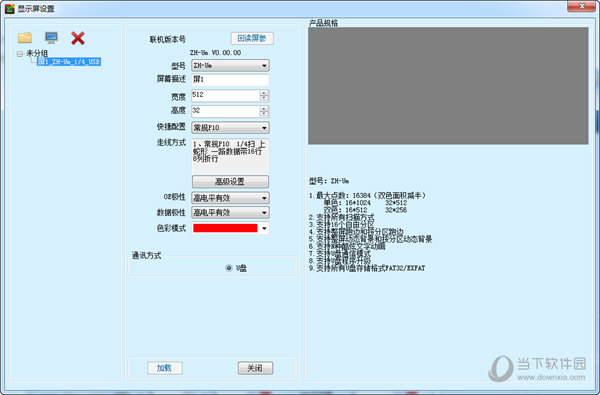Click the 宽度 value field 512
The image size is (600, 395).
(225, 95)
